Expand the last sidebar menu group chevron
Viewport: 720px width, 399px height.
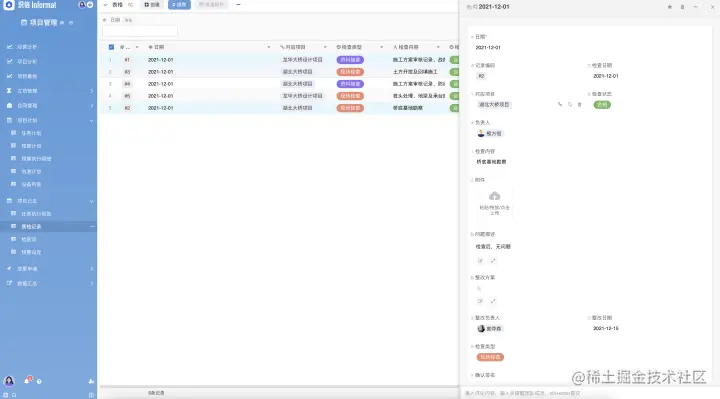click(91, 283)
